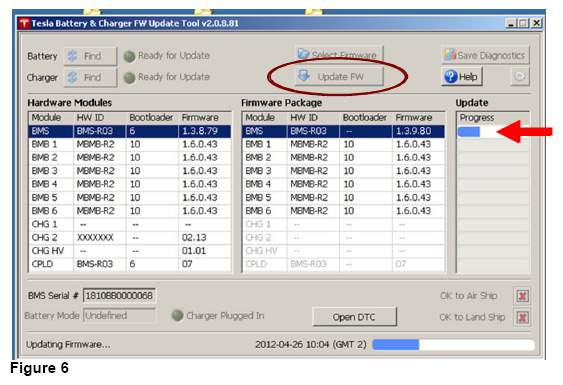Select CPLD row in Hardware Modules
Screen dimensions: 563x385
click(130, 264)
